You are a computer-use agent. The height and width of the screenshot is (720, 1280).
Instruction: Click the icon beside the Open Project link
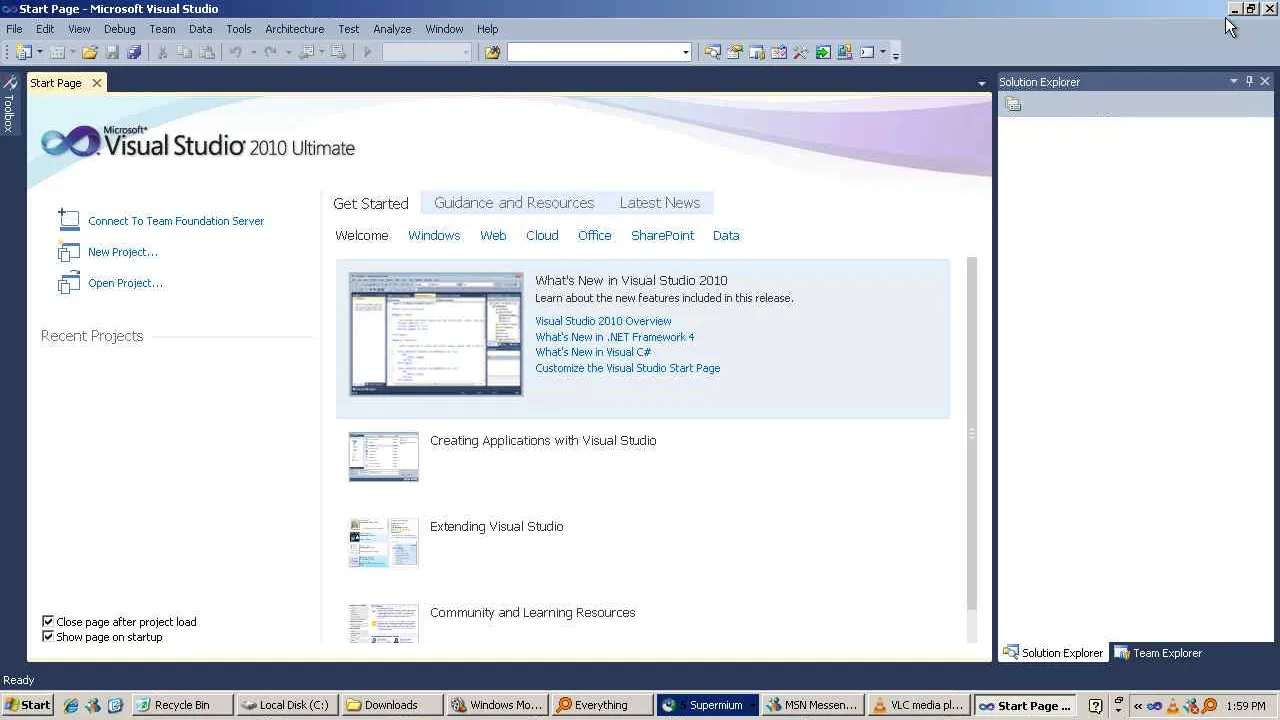(68, 283)
